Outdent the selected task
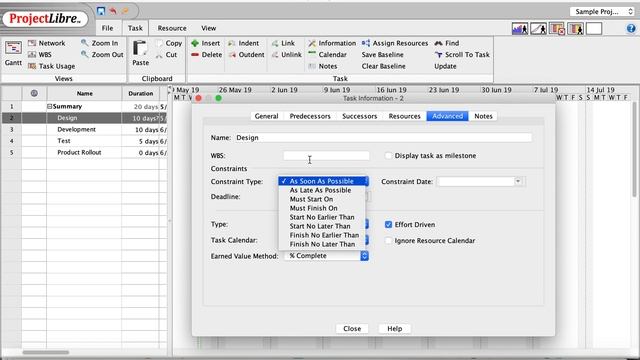The image size is (640, 360). point(246,54)
